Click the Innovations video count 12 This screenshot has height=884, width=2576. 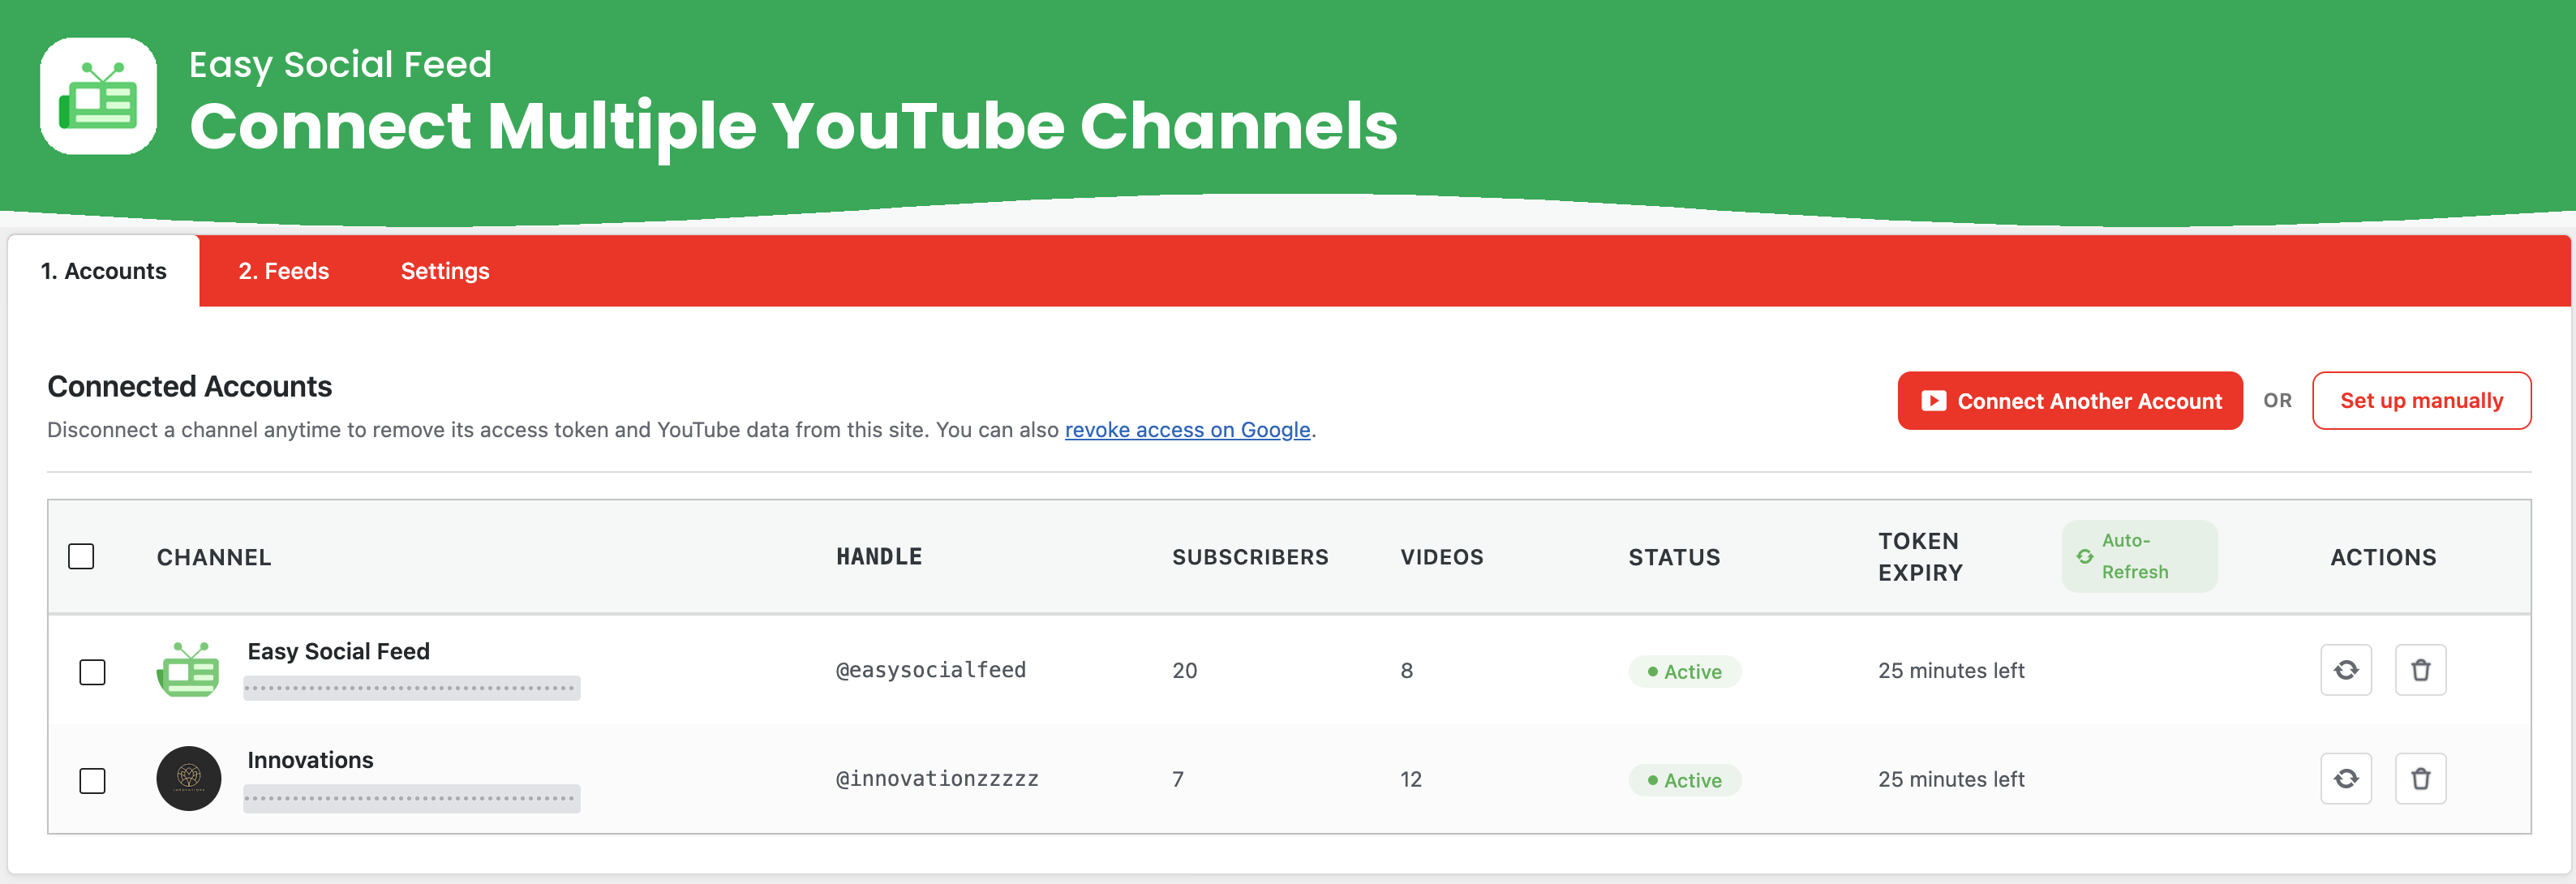click(1411, 779)
